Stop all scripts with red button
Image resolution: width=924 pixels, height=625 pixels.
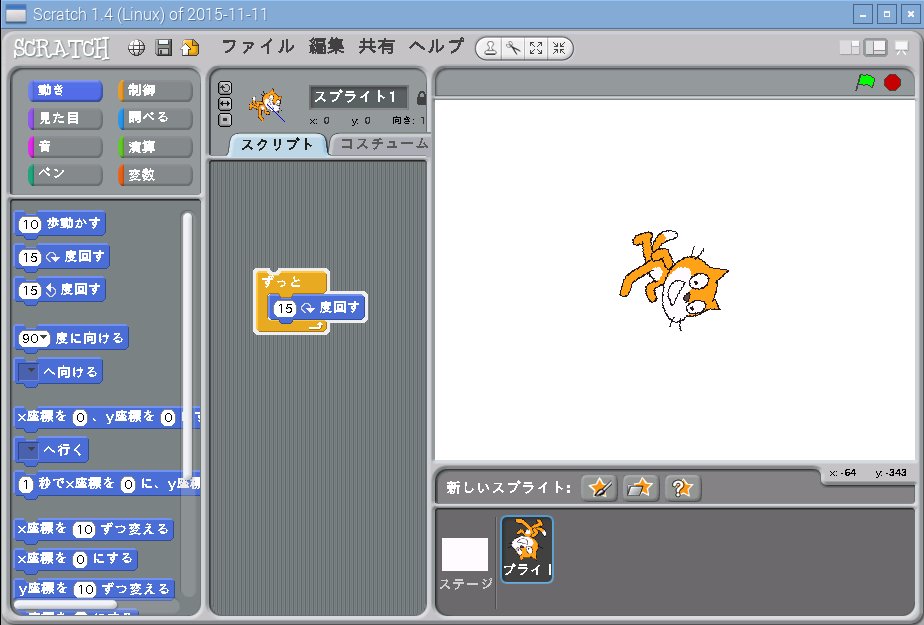tap(892, 82)
